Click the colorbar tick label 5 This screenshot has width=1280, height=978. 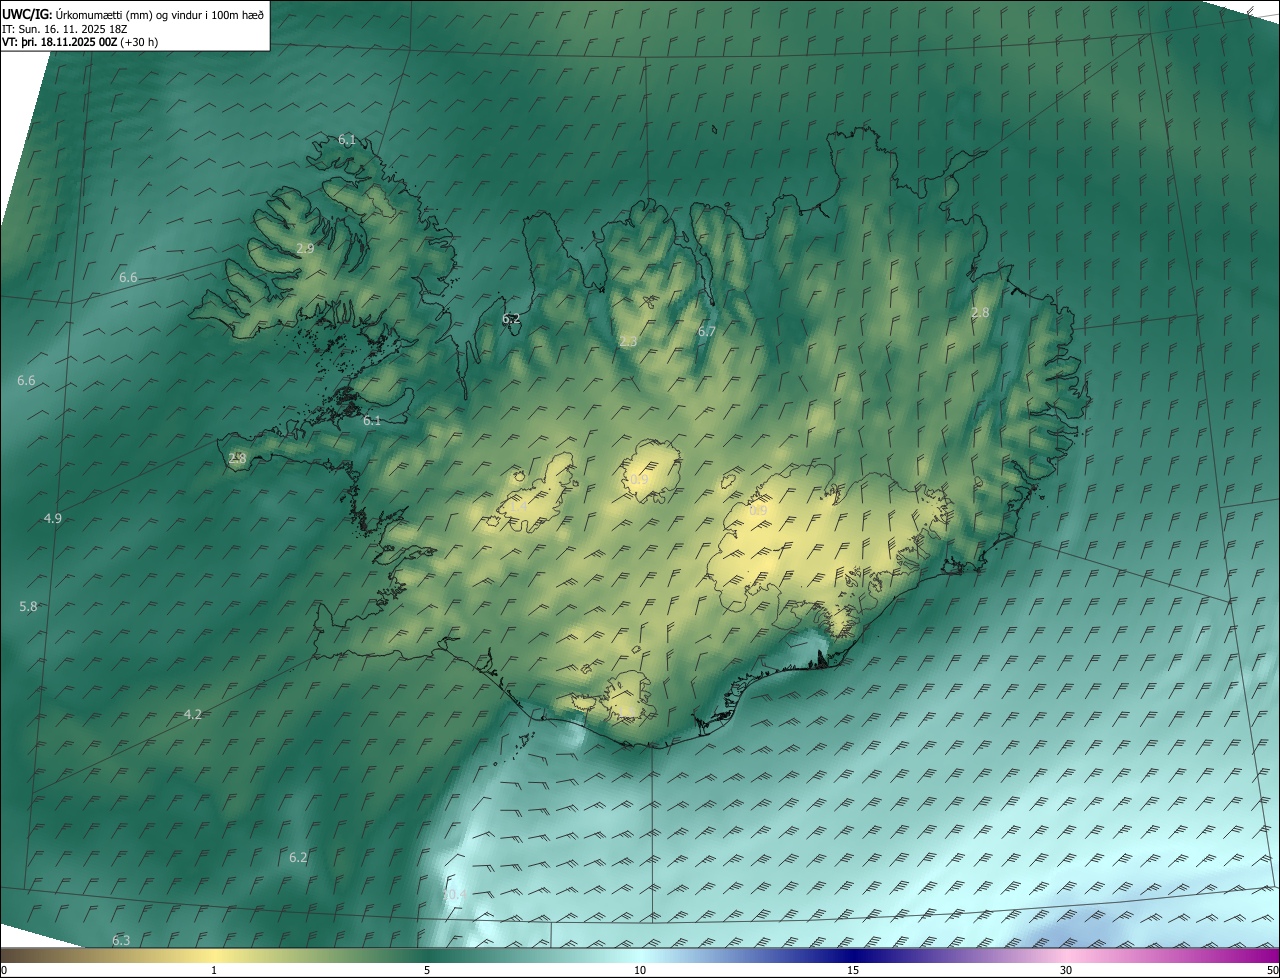tap(427, 971)
